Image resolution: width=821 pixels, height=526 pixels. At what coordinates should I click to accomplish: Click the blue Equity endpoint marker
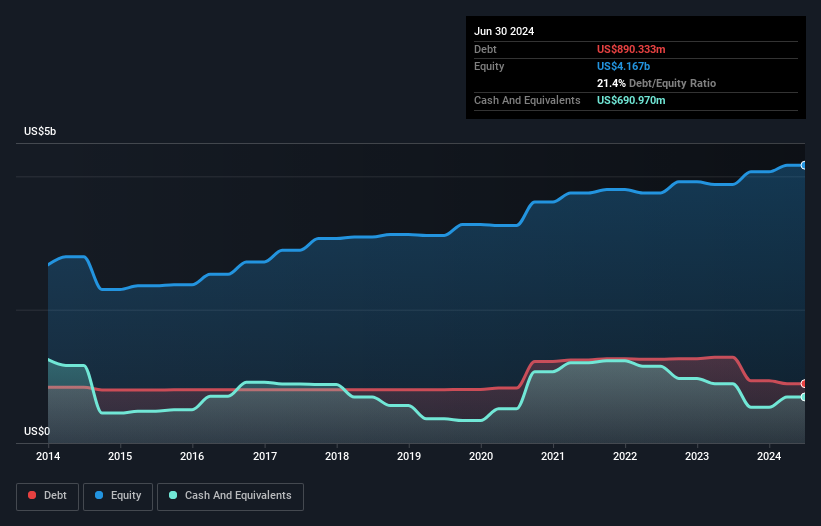click(804, 165)
